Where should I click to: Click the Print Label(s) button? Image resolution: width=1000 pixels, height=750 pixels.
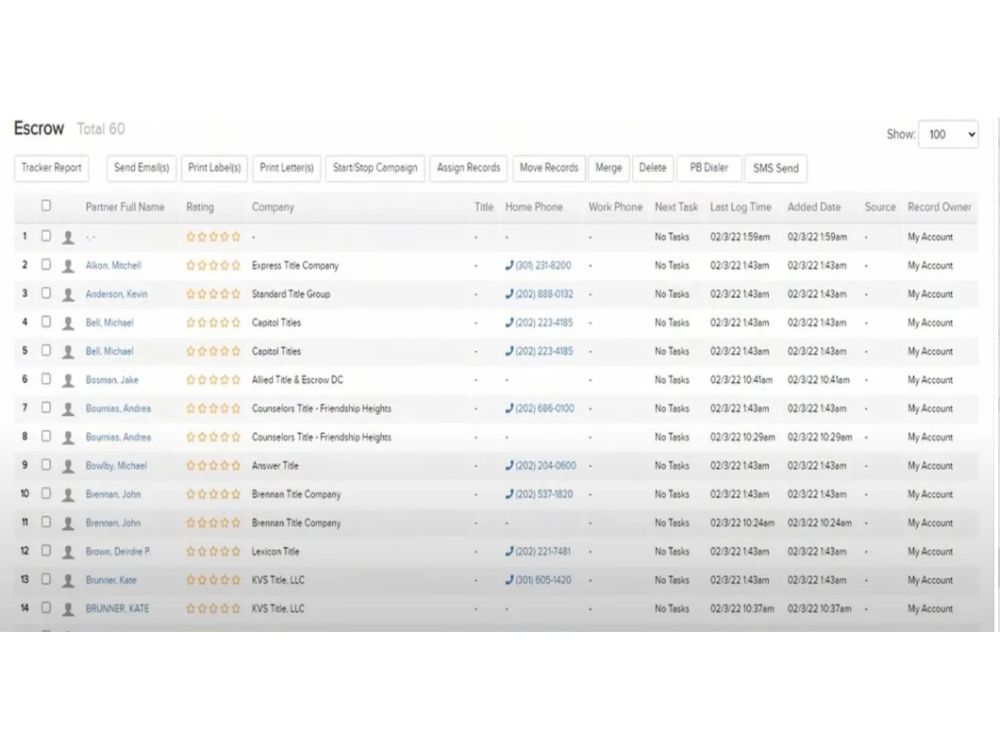(x=214, y=168)
